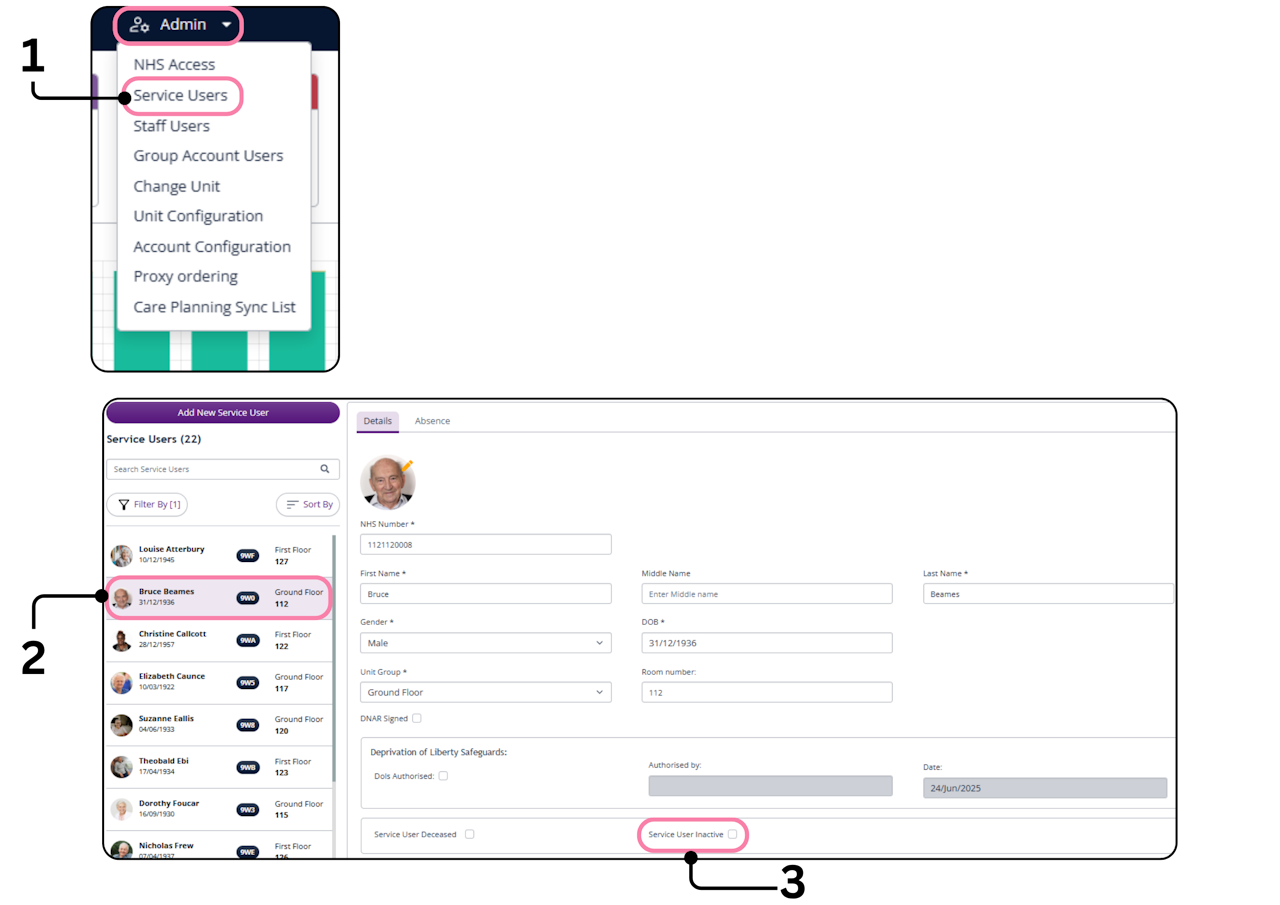Open the Filter By funnel icon
Screen dimensions: 1280x905
(124, 505)
